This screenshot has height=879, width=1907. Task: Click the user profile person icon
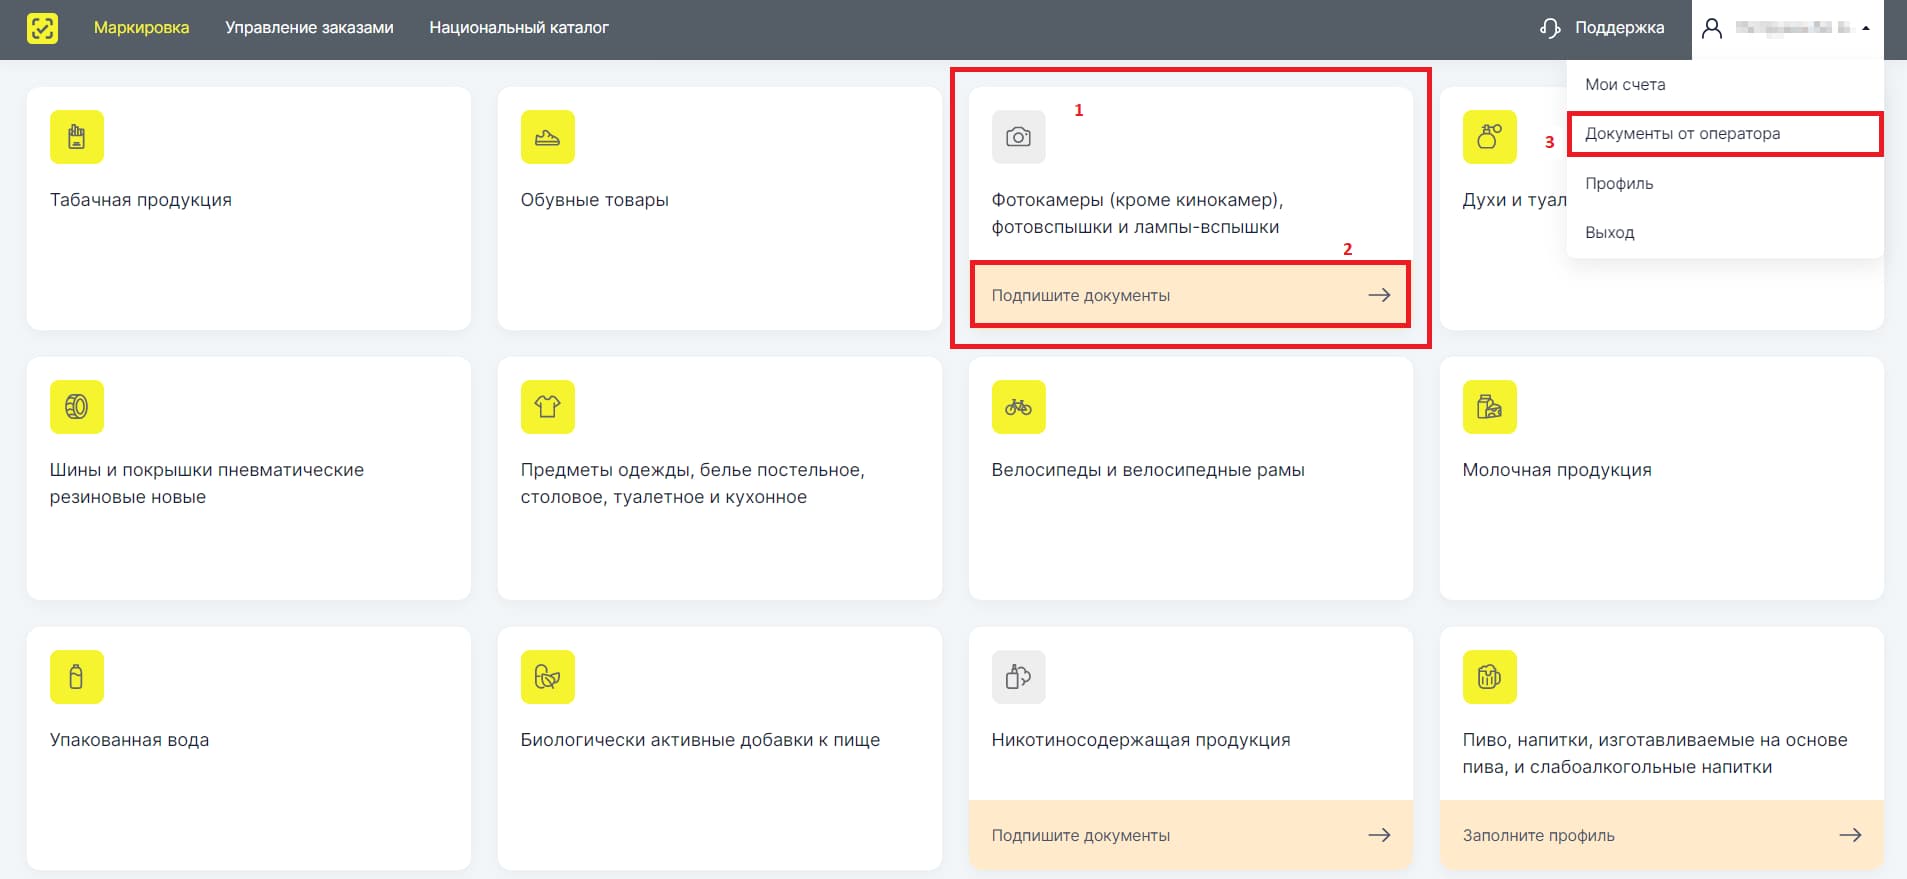coord(1712,28)
